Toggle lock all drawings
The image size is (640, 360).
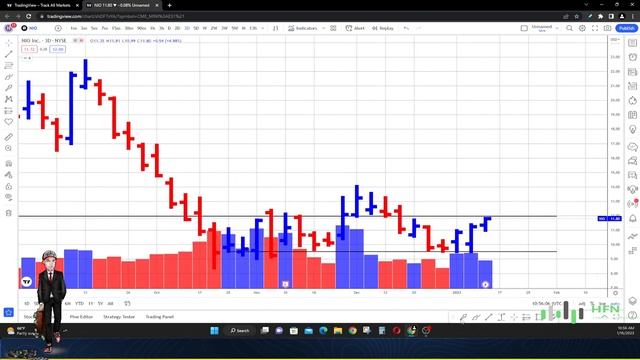9,187
